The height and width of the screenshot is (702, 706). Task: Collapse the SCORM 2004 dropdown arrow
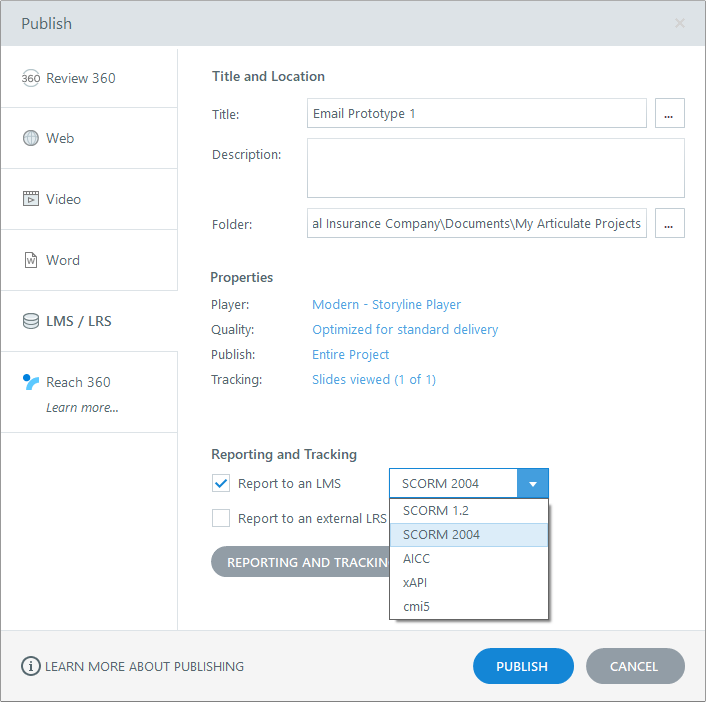pos(532,484)
